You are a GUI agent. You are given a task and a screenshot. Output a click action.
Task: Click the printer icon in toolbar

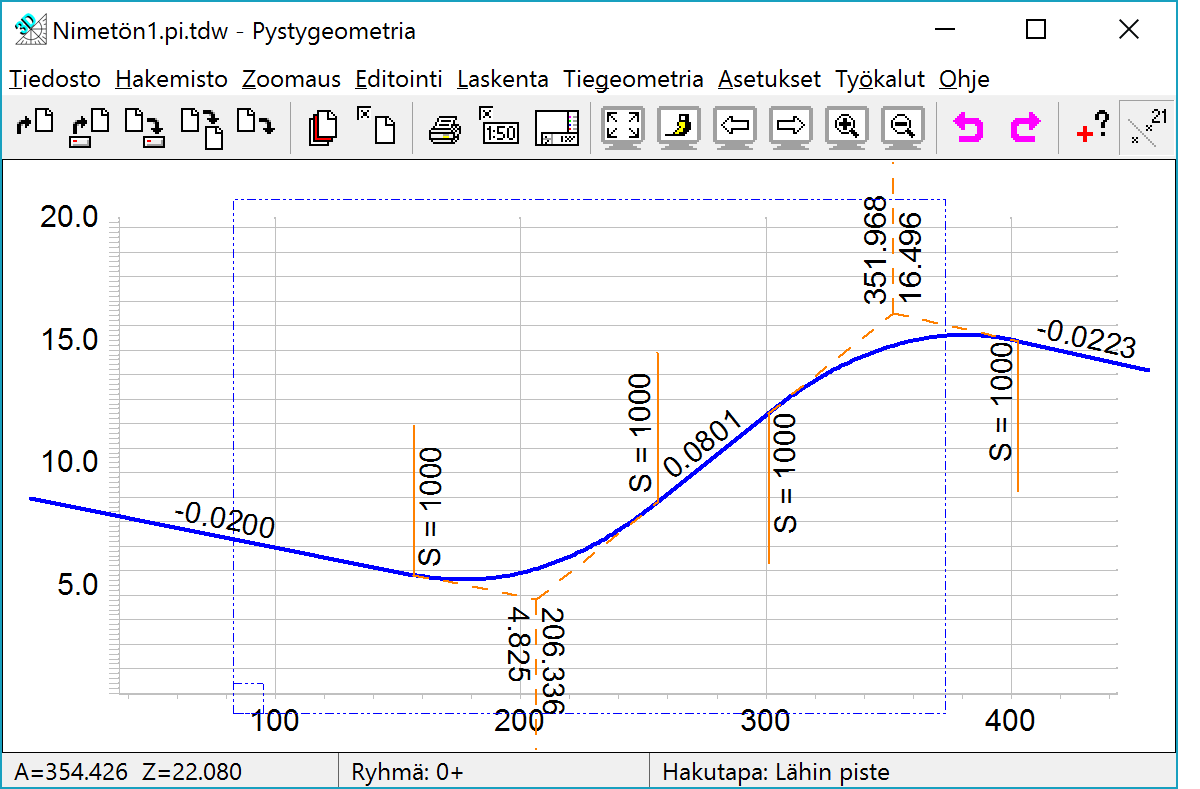[445, 127]
